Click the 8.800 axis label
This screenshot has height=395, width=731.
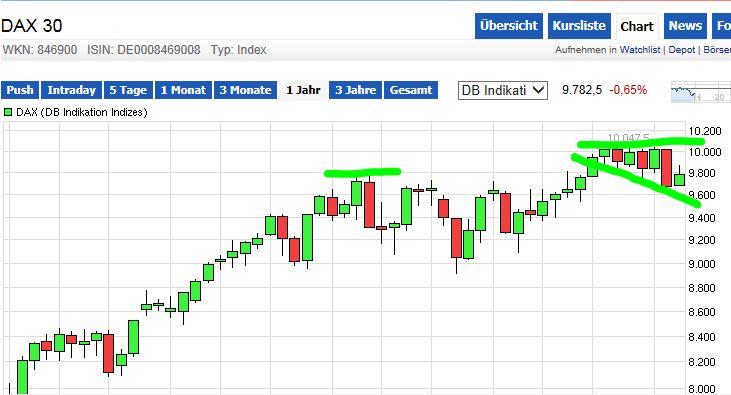click(x=702, y=288)
